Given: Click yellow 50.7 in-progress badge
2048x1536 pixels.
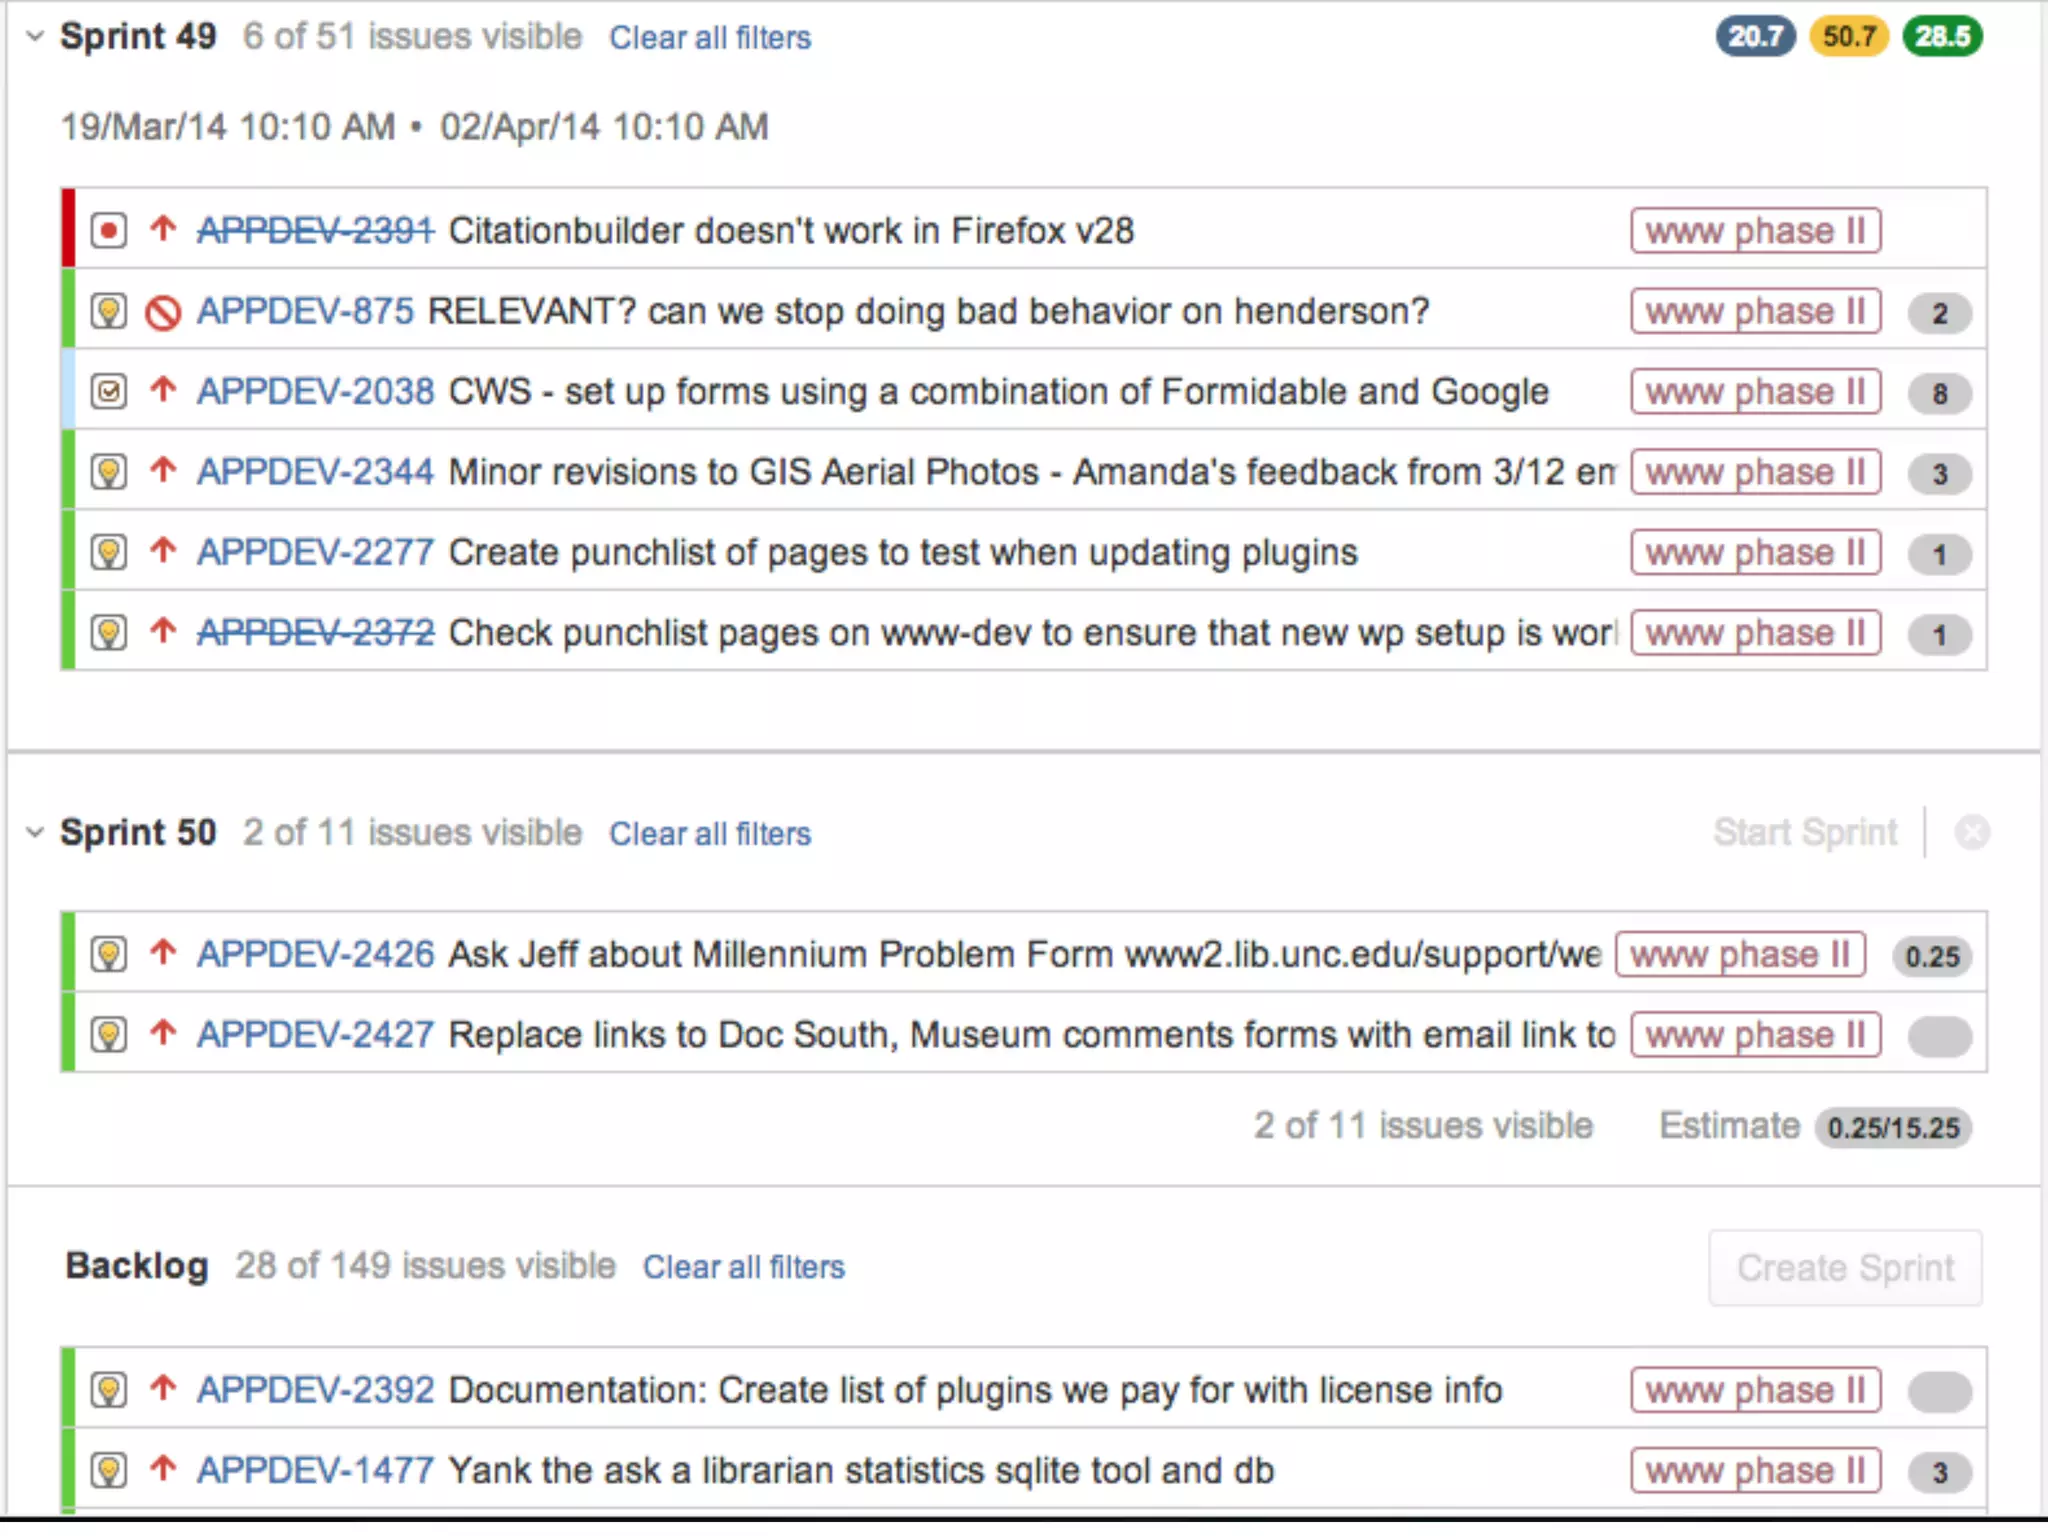Looking at the screenshot, I should pyautogui.click(x=1849, y=37).
